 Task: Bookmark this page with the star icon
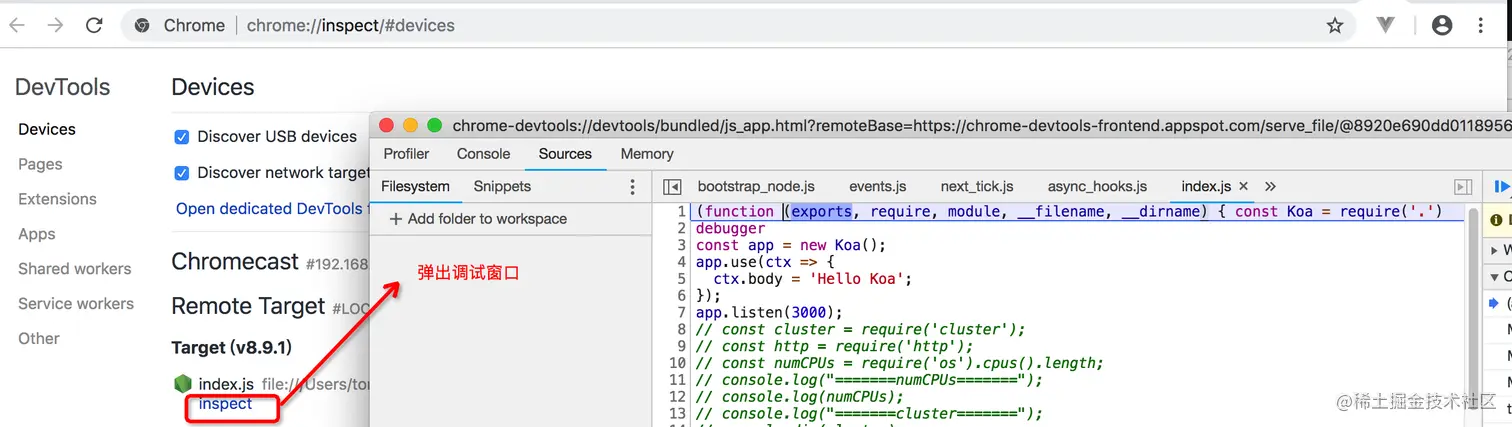pos(1335,25)
